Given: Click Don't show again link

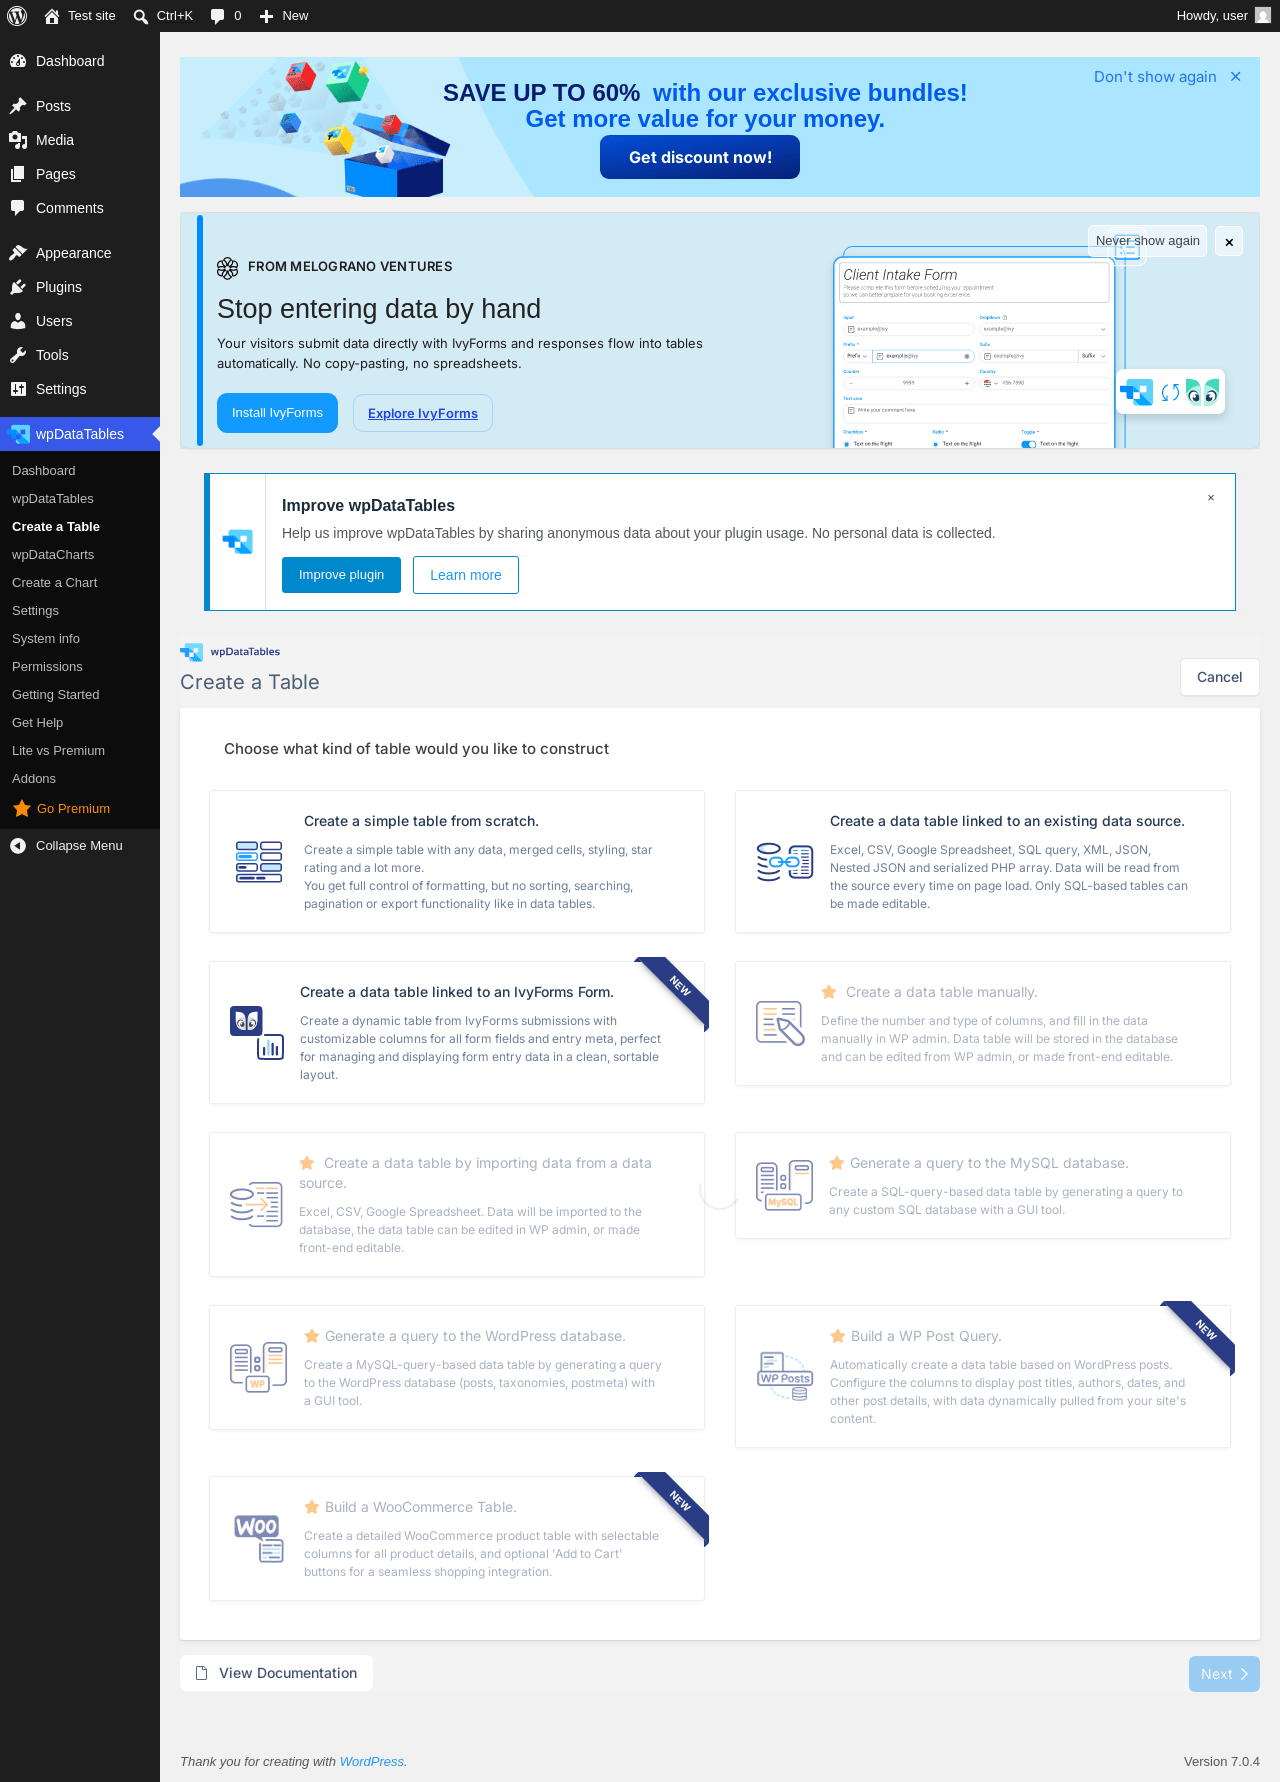Looking at the screenshot, I should tap(1155, 77).
